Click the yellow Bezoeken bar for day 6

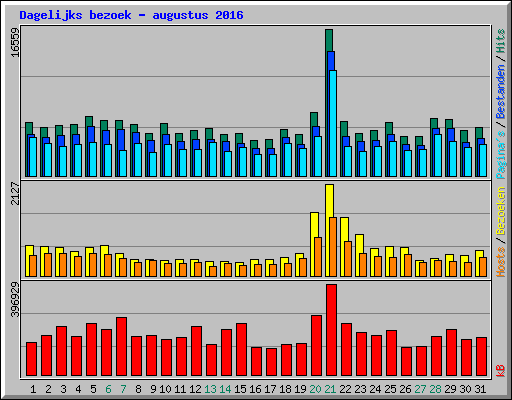(103, 261)
